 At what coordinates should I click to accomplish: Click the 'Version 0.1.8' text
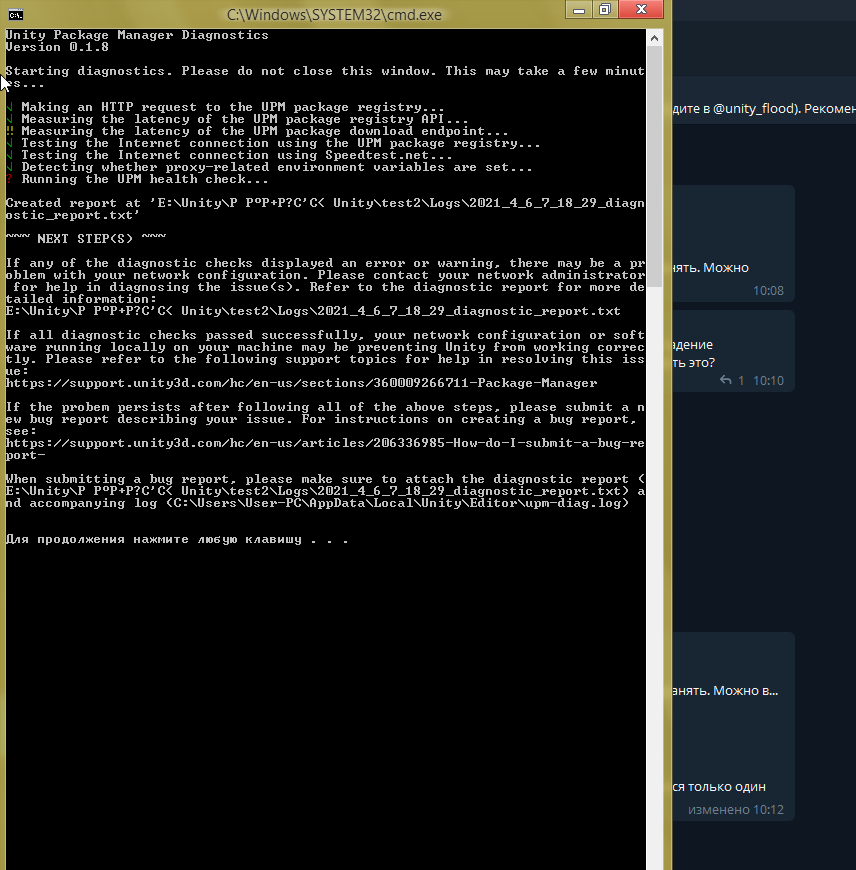pyautogui.click(x=57, y=47)
